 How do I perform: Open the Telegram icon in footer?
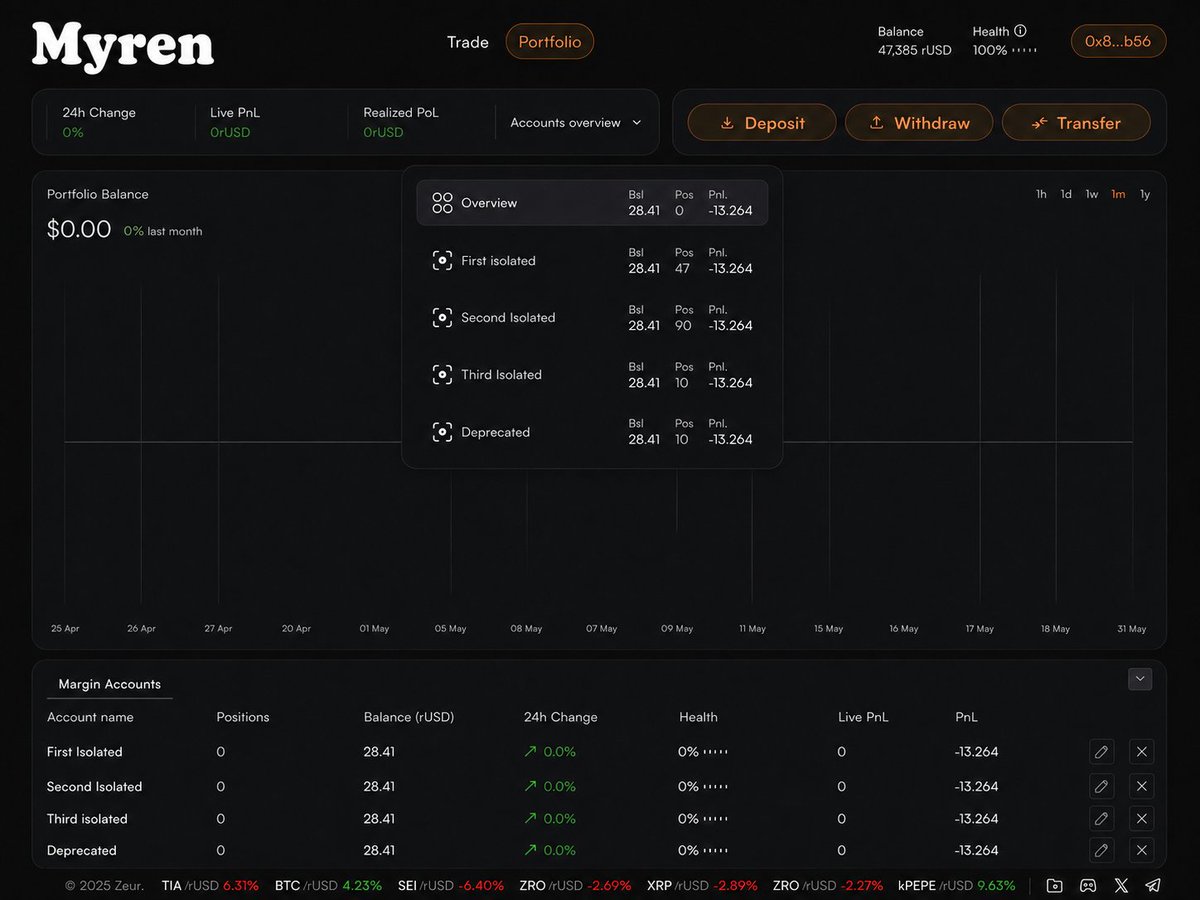[1153, 885]
